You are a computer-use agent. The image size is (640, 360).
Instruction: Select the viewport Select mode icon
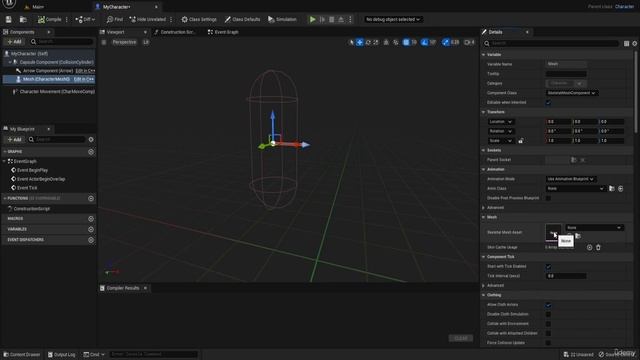click(351, 42)
